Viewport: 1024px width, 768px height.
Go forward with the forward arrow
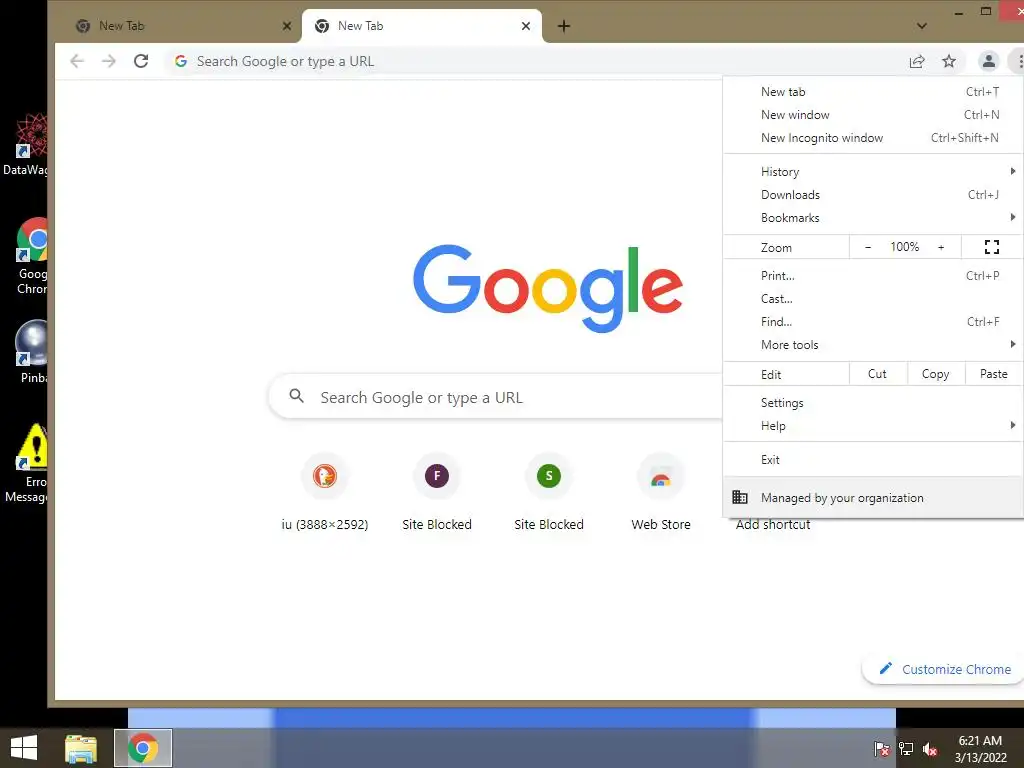coord(108,61)
